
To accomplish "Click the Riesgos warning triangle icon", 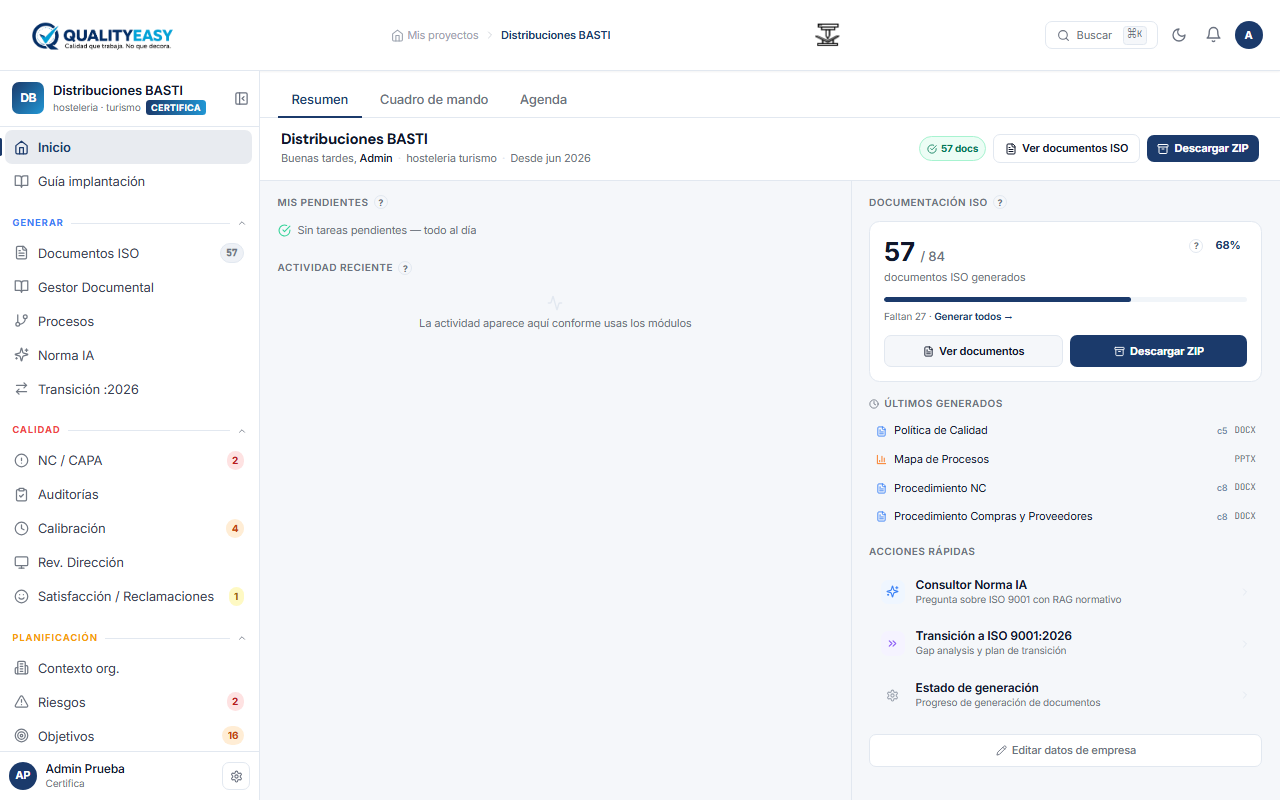I will (x=21, y=702).
